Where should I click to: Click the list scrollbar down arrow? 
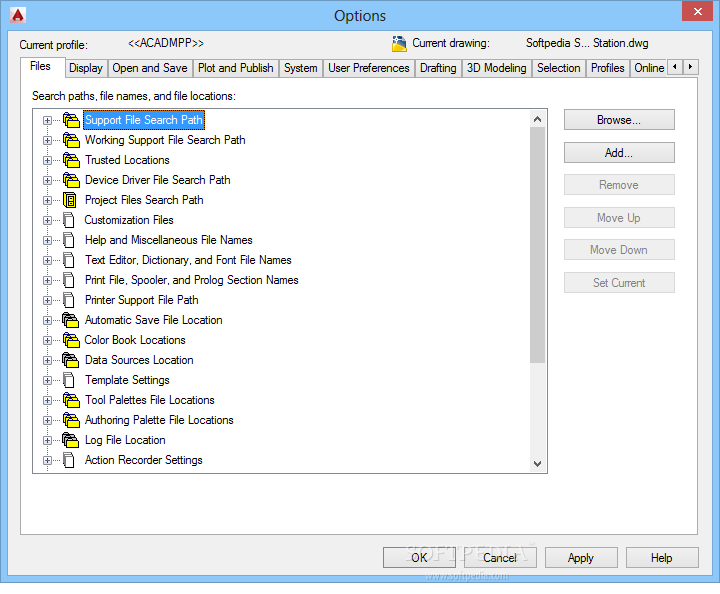(537, 464)
